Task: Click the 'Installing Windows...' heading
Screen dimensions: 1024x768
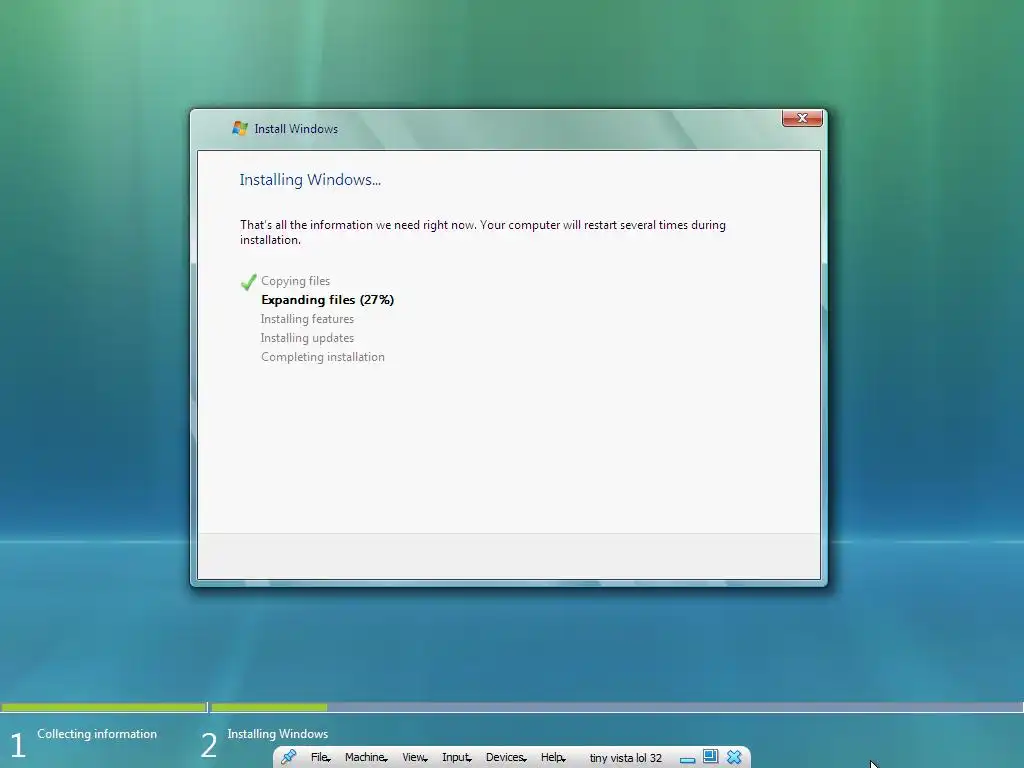Action: 310,180
